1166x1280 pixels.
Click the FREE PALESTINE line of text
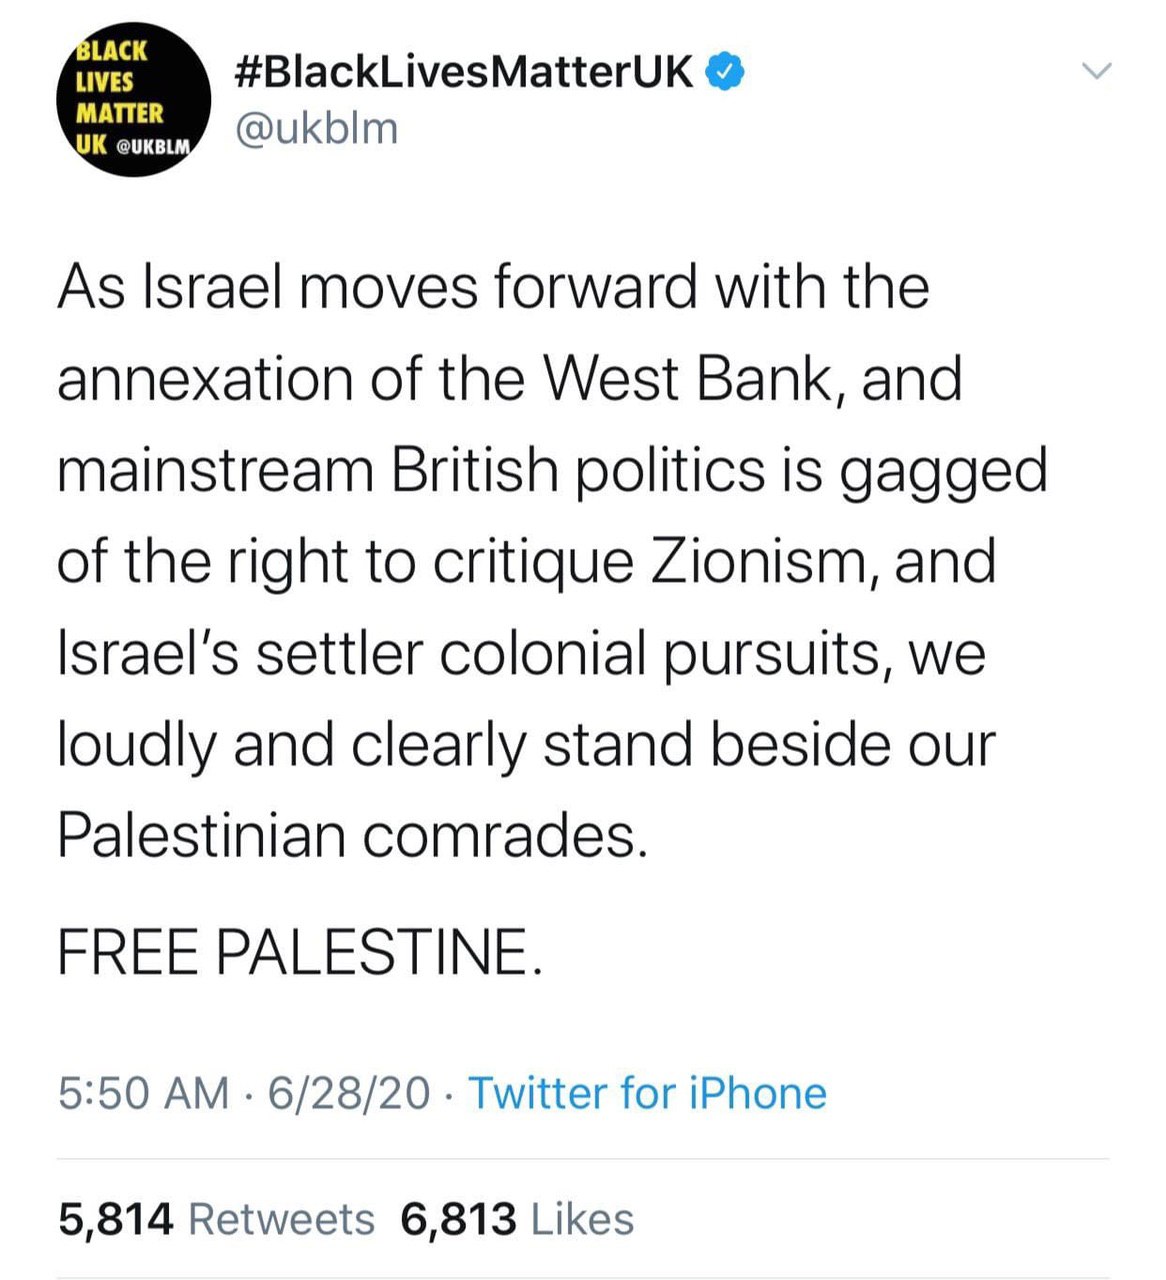coord(300,951)
